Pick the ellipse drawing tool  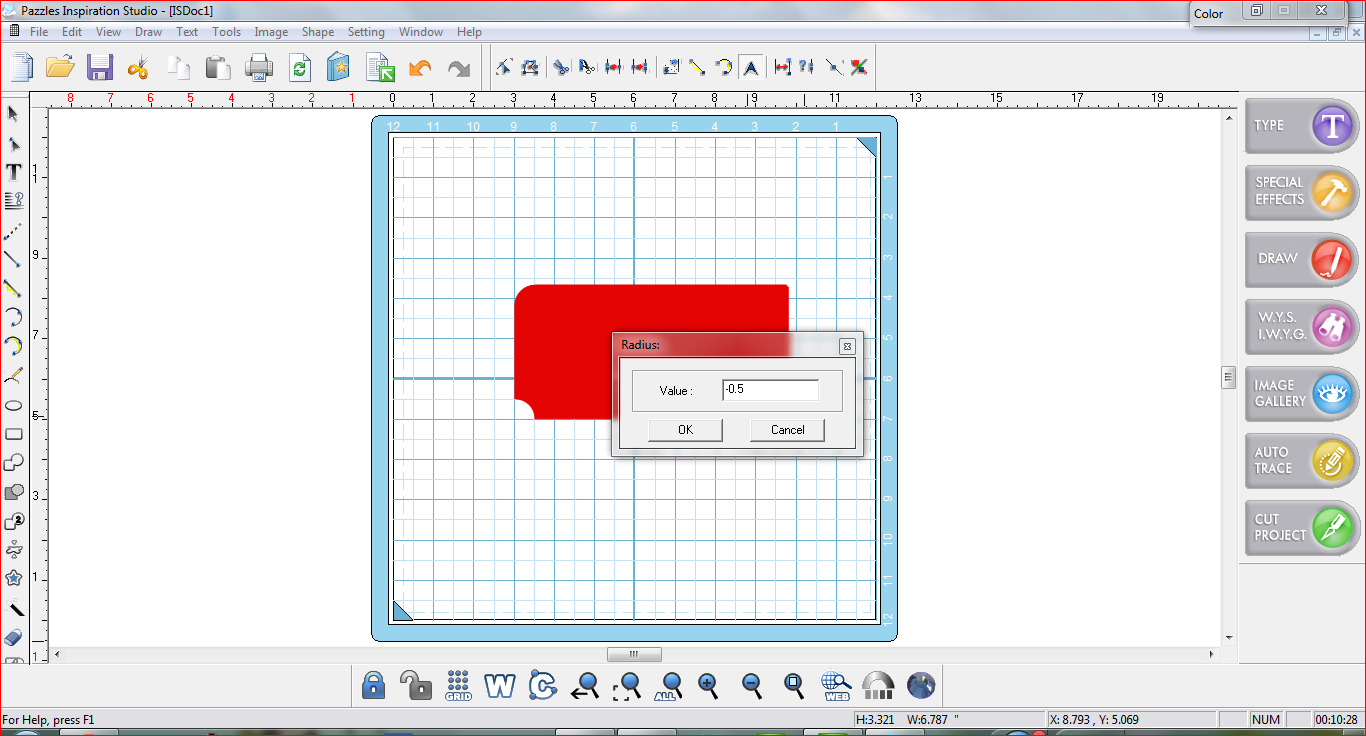(x=14, y=405)
